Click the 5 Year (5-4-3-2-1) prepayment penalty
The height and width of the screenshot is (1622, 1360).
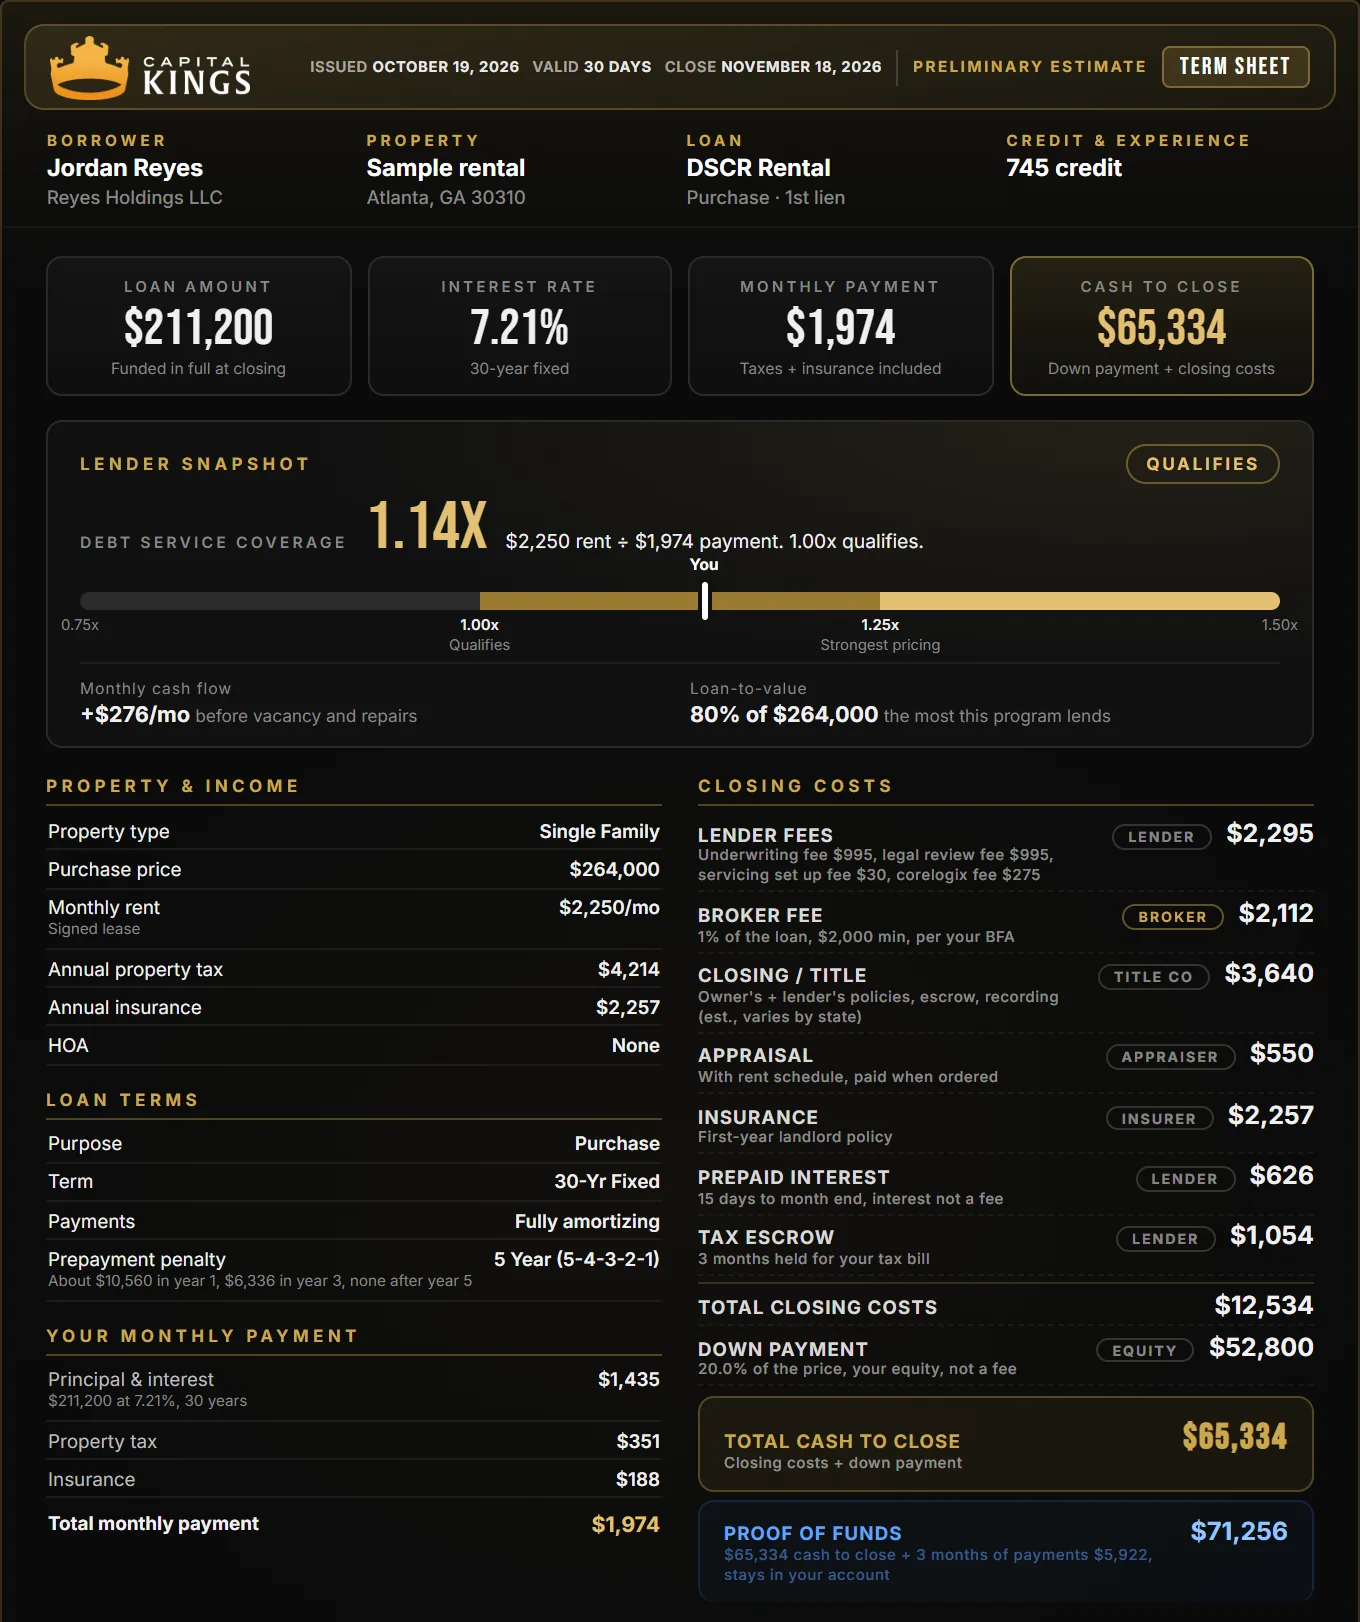coord(577,1260)
